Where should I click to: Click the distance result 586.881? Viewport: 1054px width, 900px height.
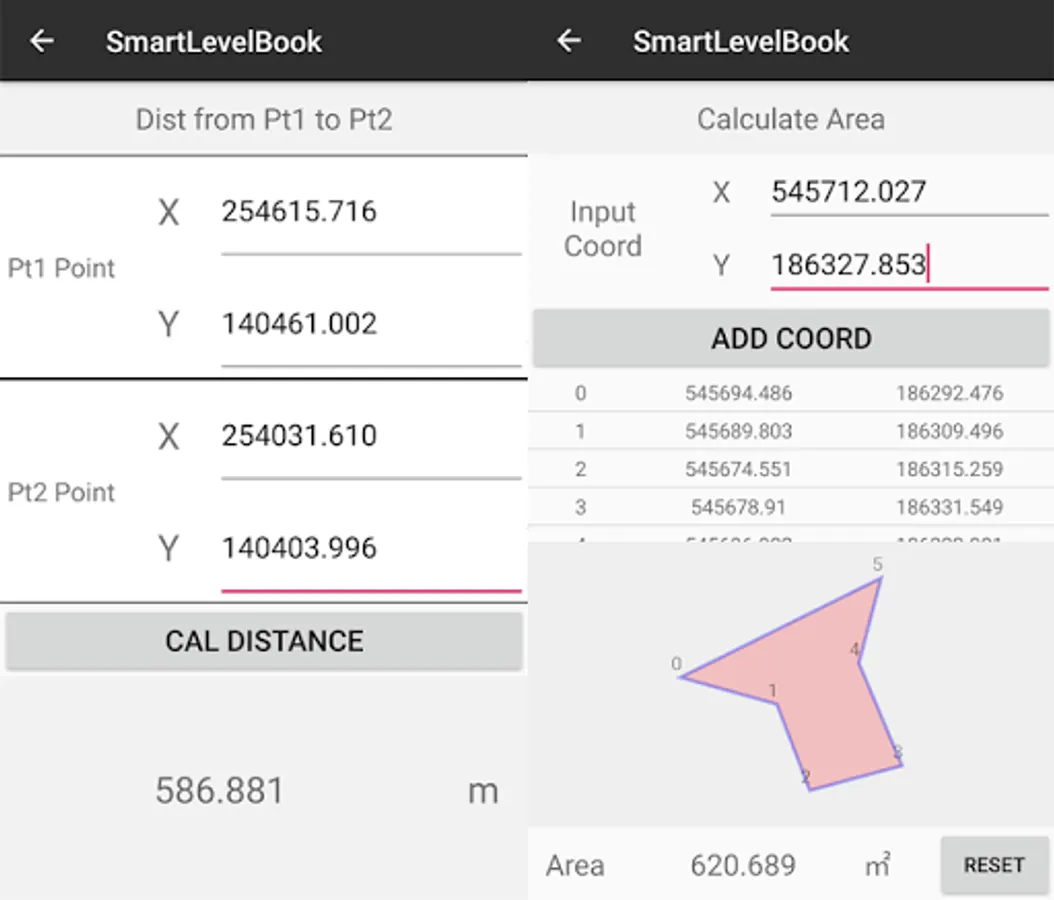point(220,790)
